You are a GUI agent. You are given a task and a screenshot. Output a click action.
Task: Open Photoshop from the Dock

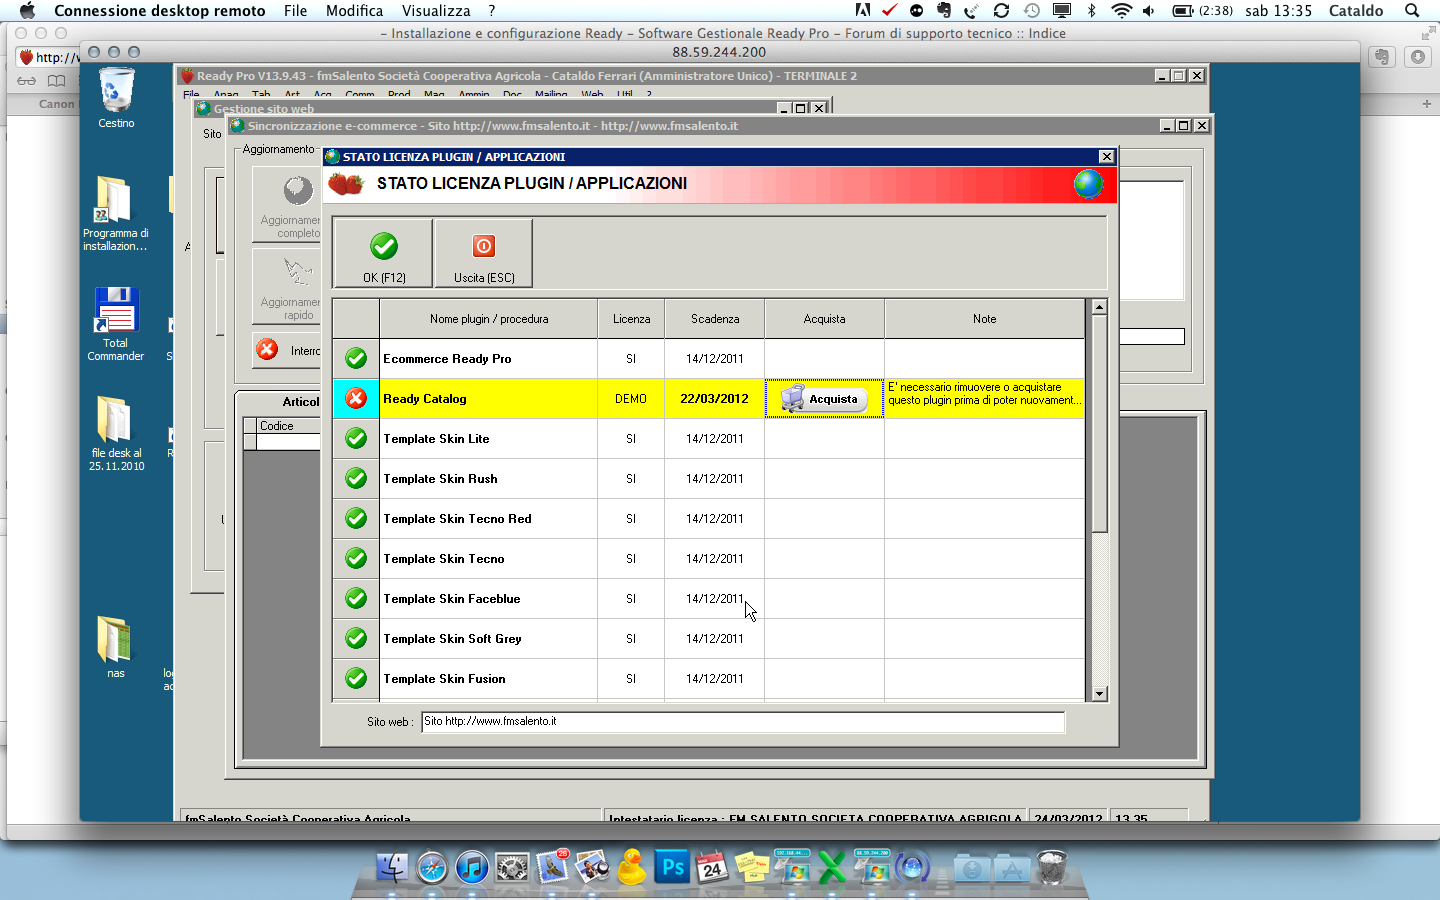tap(672, 867)
